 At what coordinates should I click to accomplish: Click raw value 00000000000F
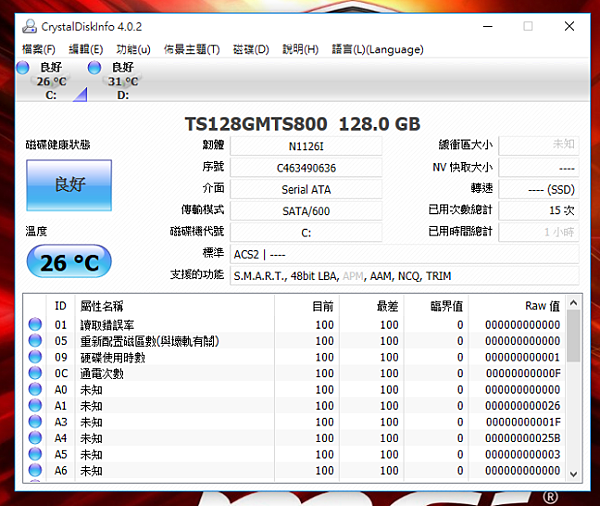(523, 373)
